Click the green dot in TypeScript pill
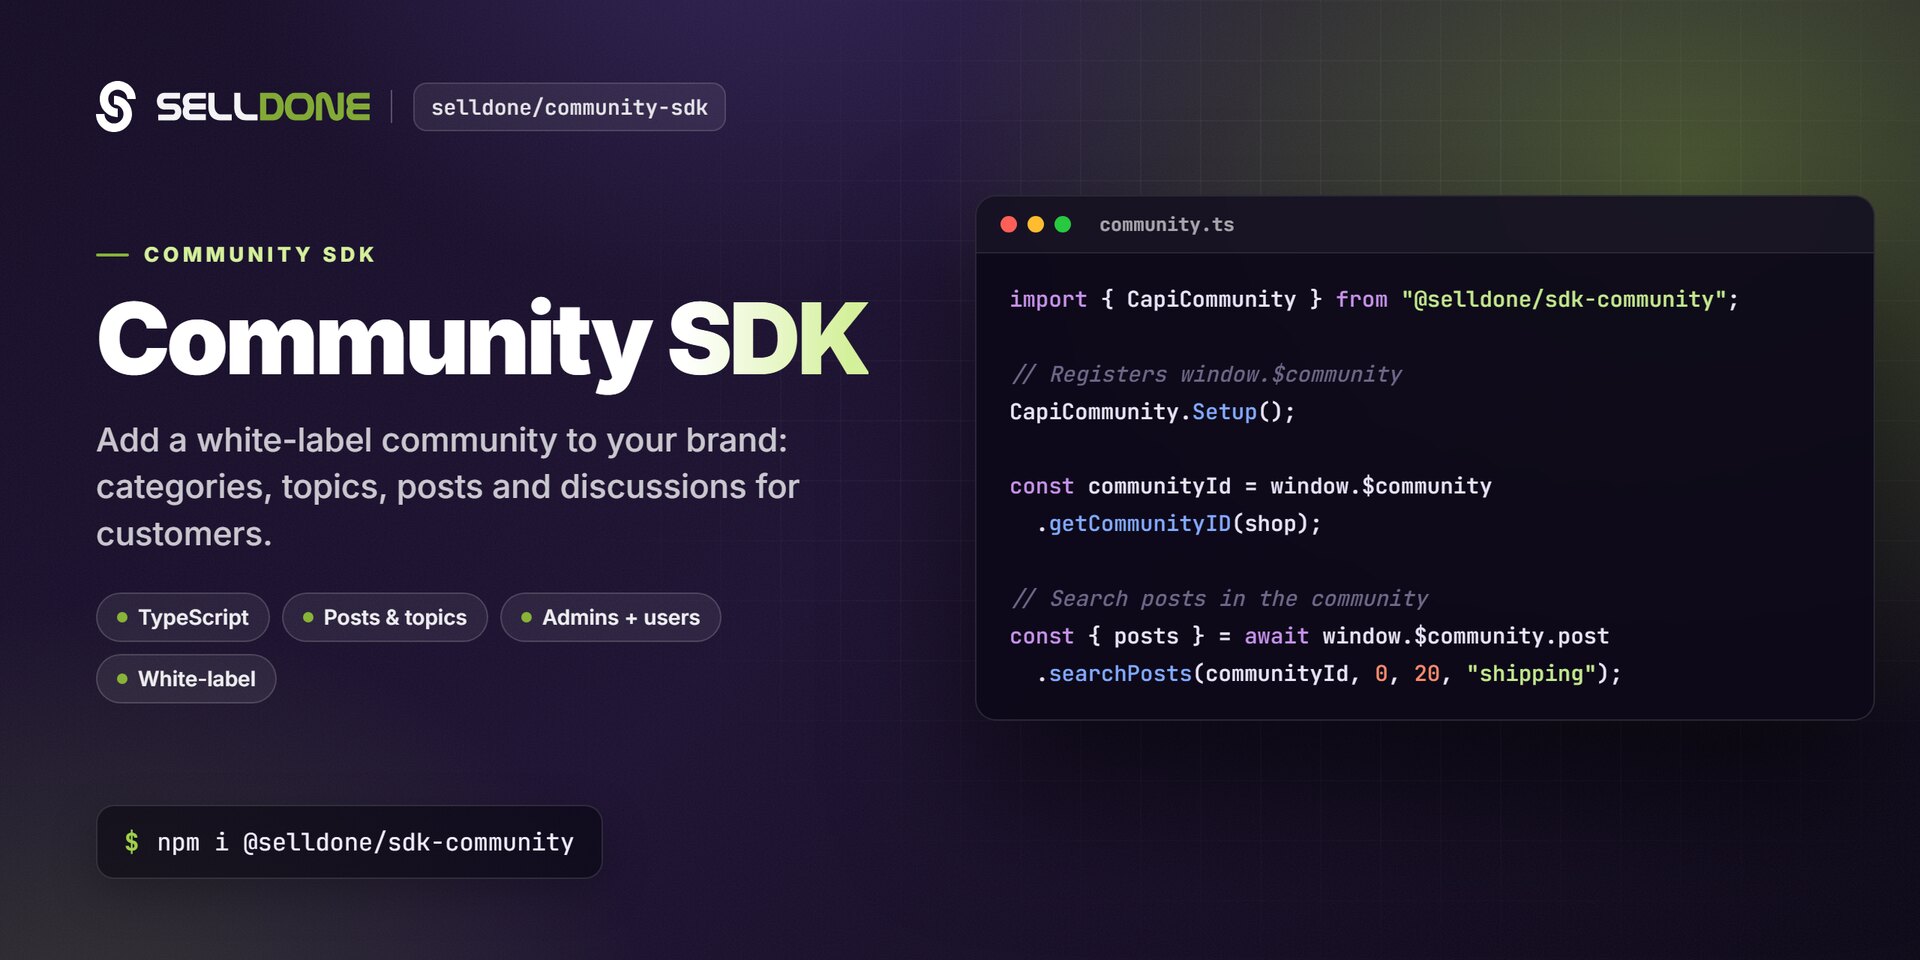This screenshot has height=960, width=1920. coord(122,618)
